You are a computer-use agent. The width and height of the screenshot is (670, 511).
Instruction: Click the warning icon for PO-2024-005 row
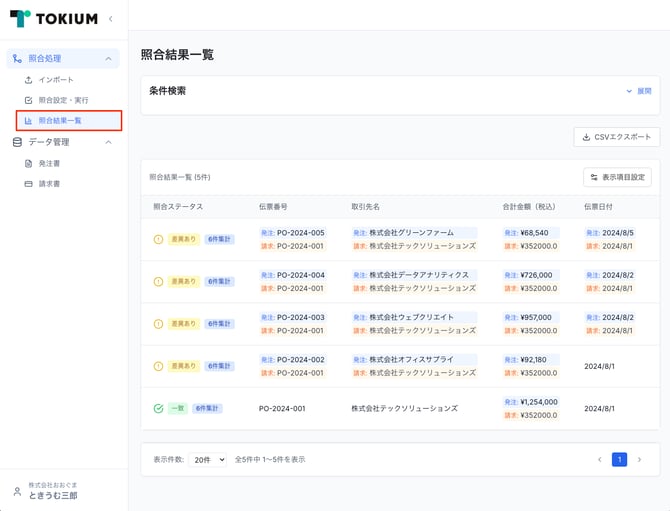pos(158,240)
